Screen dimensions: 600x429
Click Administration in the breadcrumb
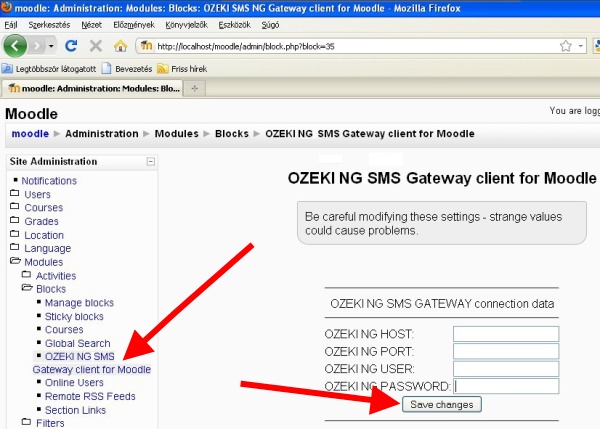tap(102, 134)
